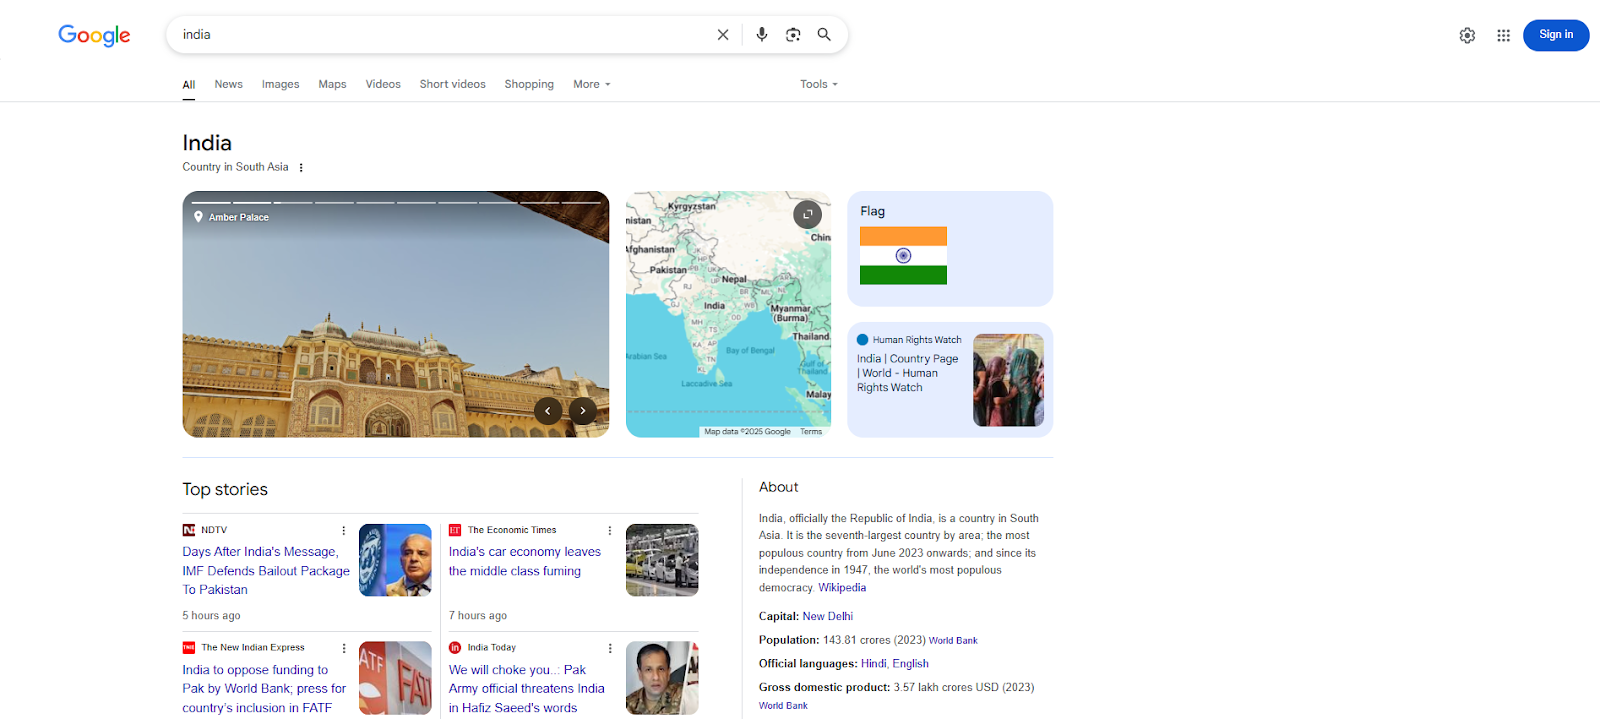
Task: Open the settings gear icon
Action: pos(1467,35)
